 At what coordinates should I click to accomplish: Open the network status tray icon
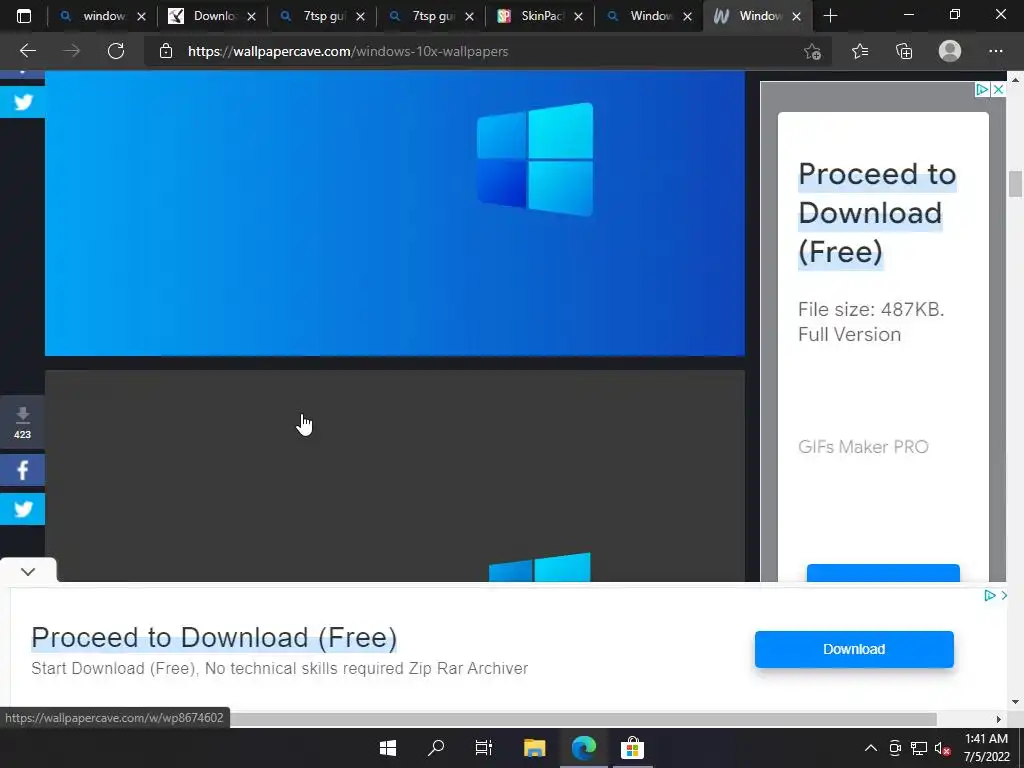(919, 748)
